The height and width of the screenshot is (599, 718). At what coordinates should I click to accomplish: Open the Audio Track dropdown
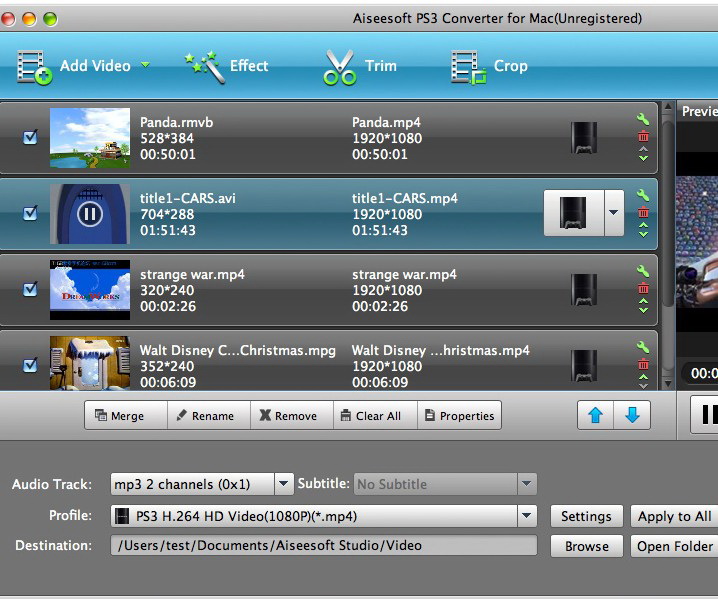coord(284,484)
